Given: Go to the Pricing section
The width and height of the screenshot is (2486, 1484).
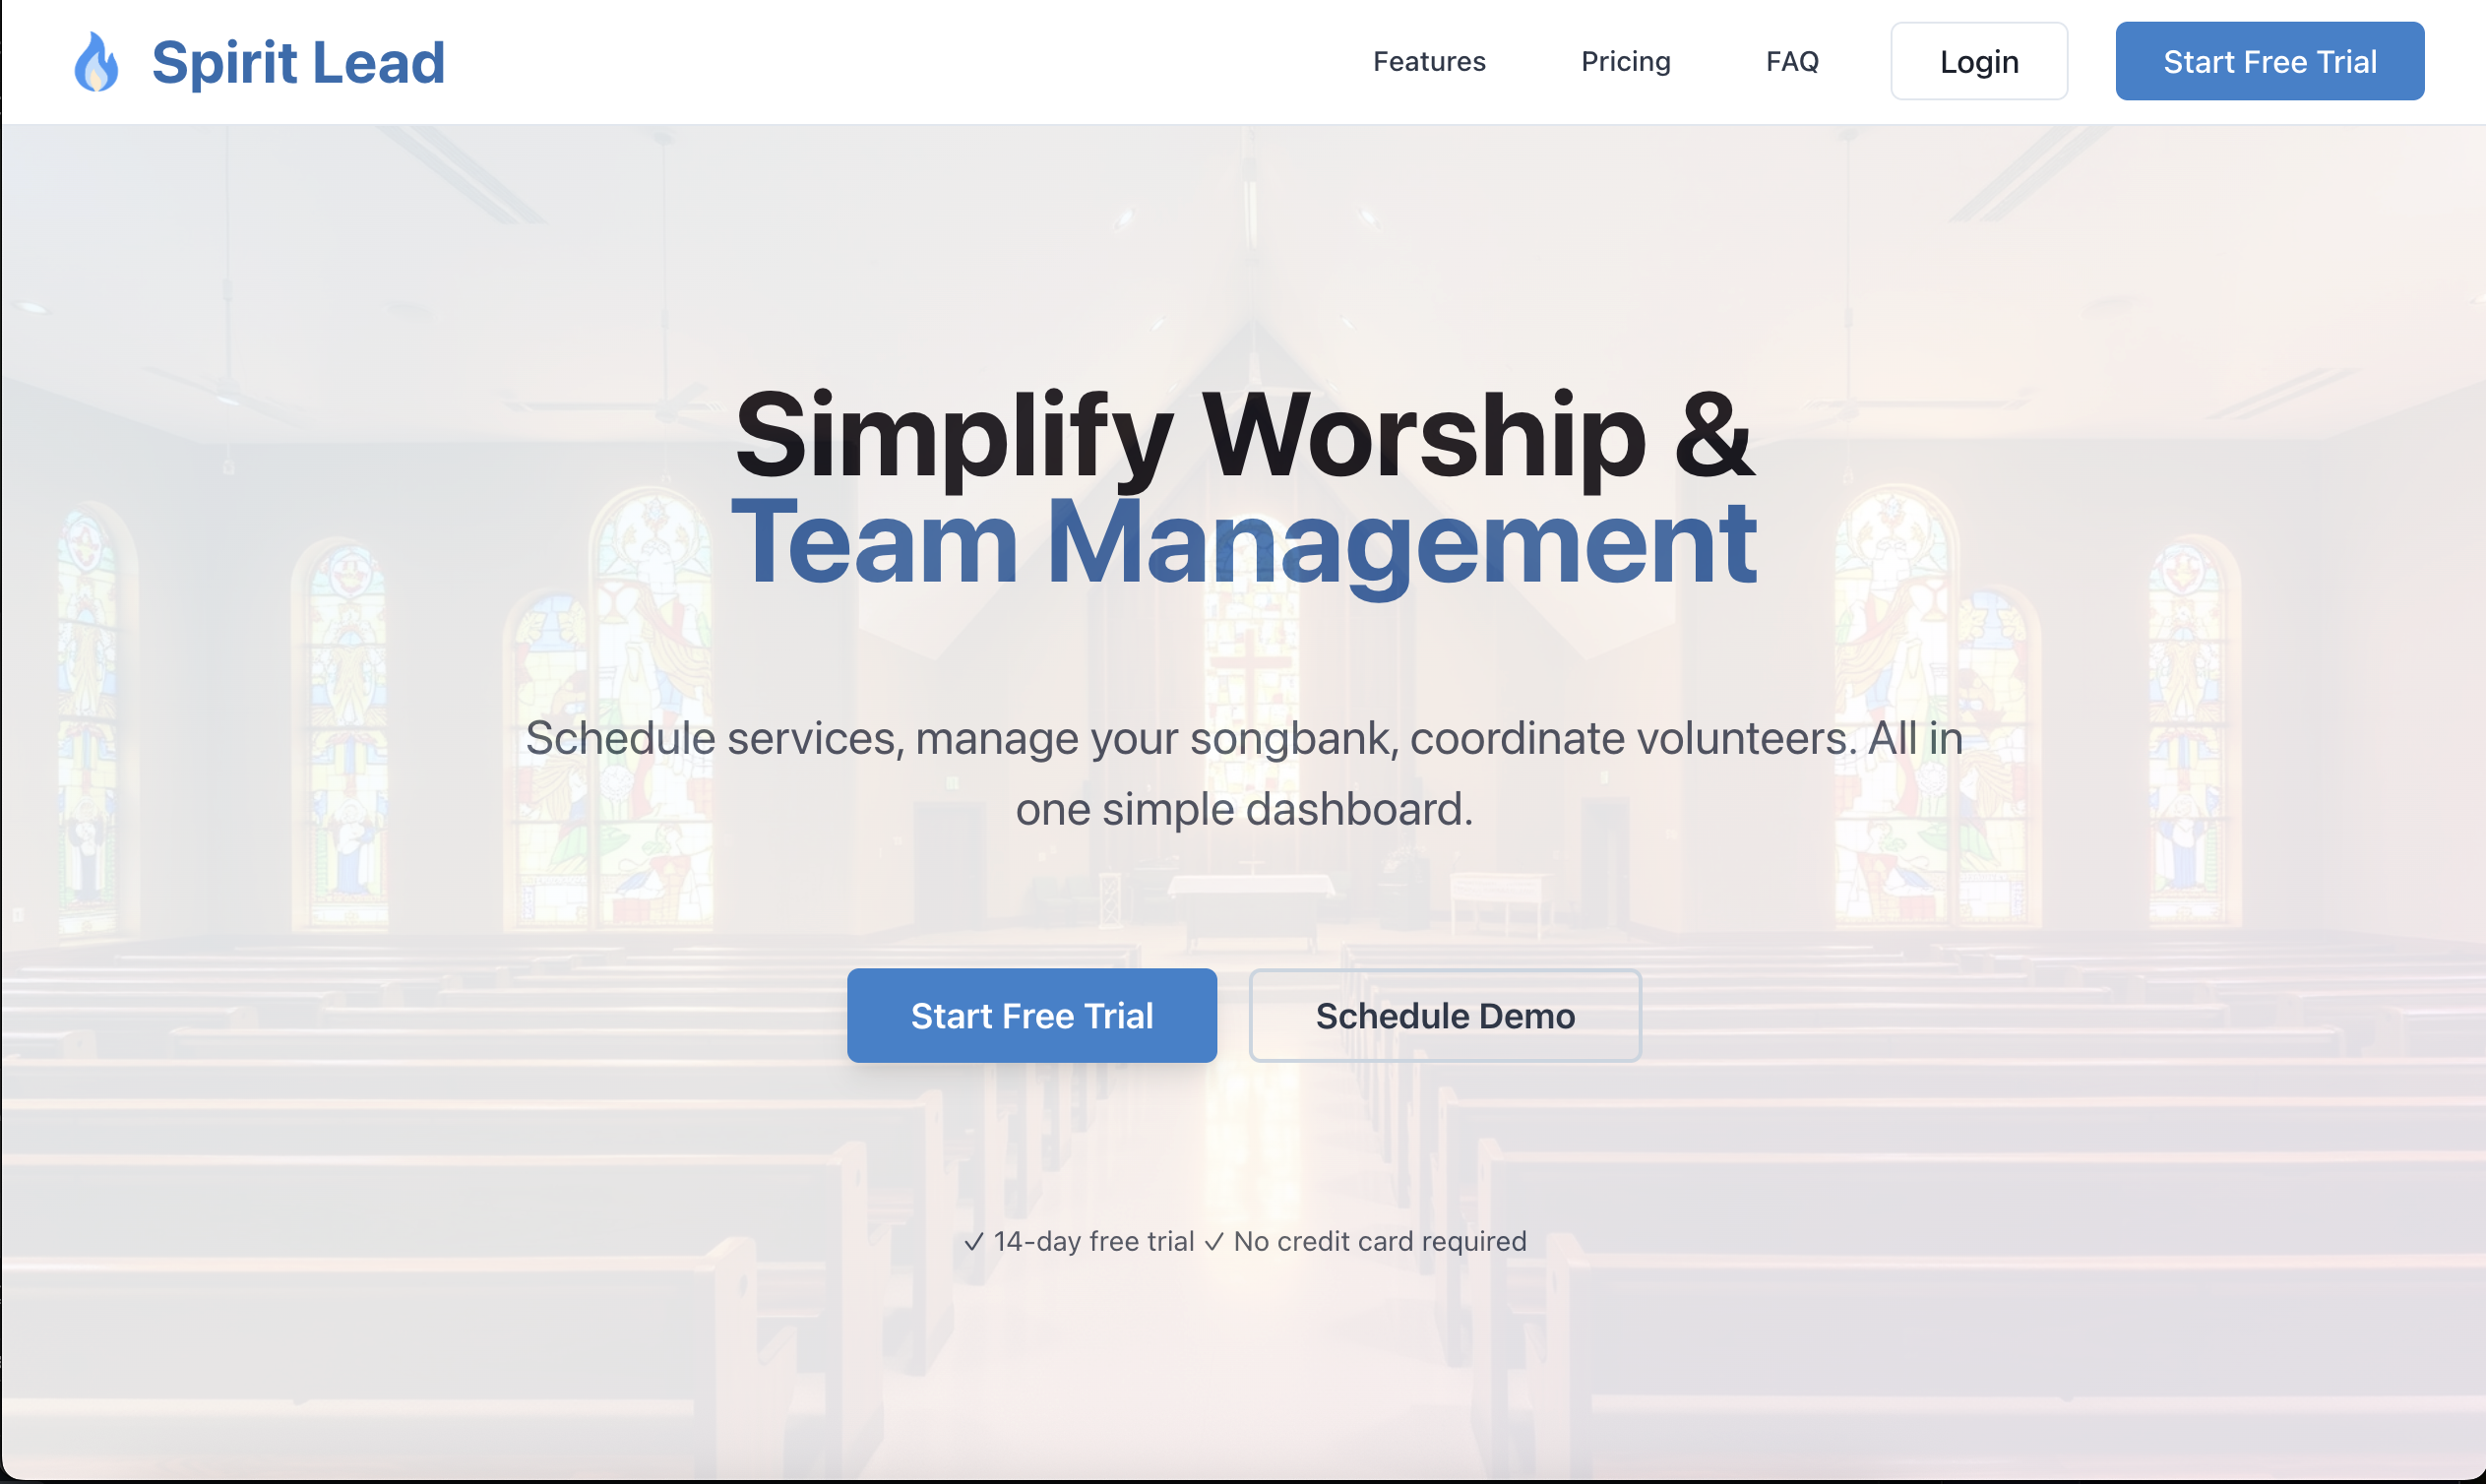Looking at the screenshot, I should [x=1625, y=62].
